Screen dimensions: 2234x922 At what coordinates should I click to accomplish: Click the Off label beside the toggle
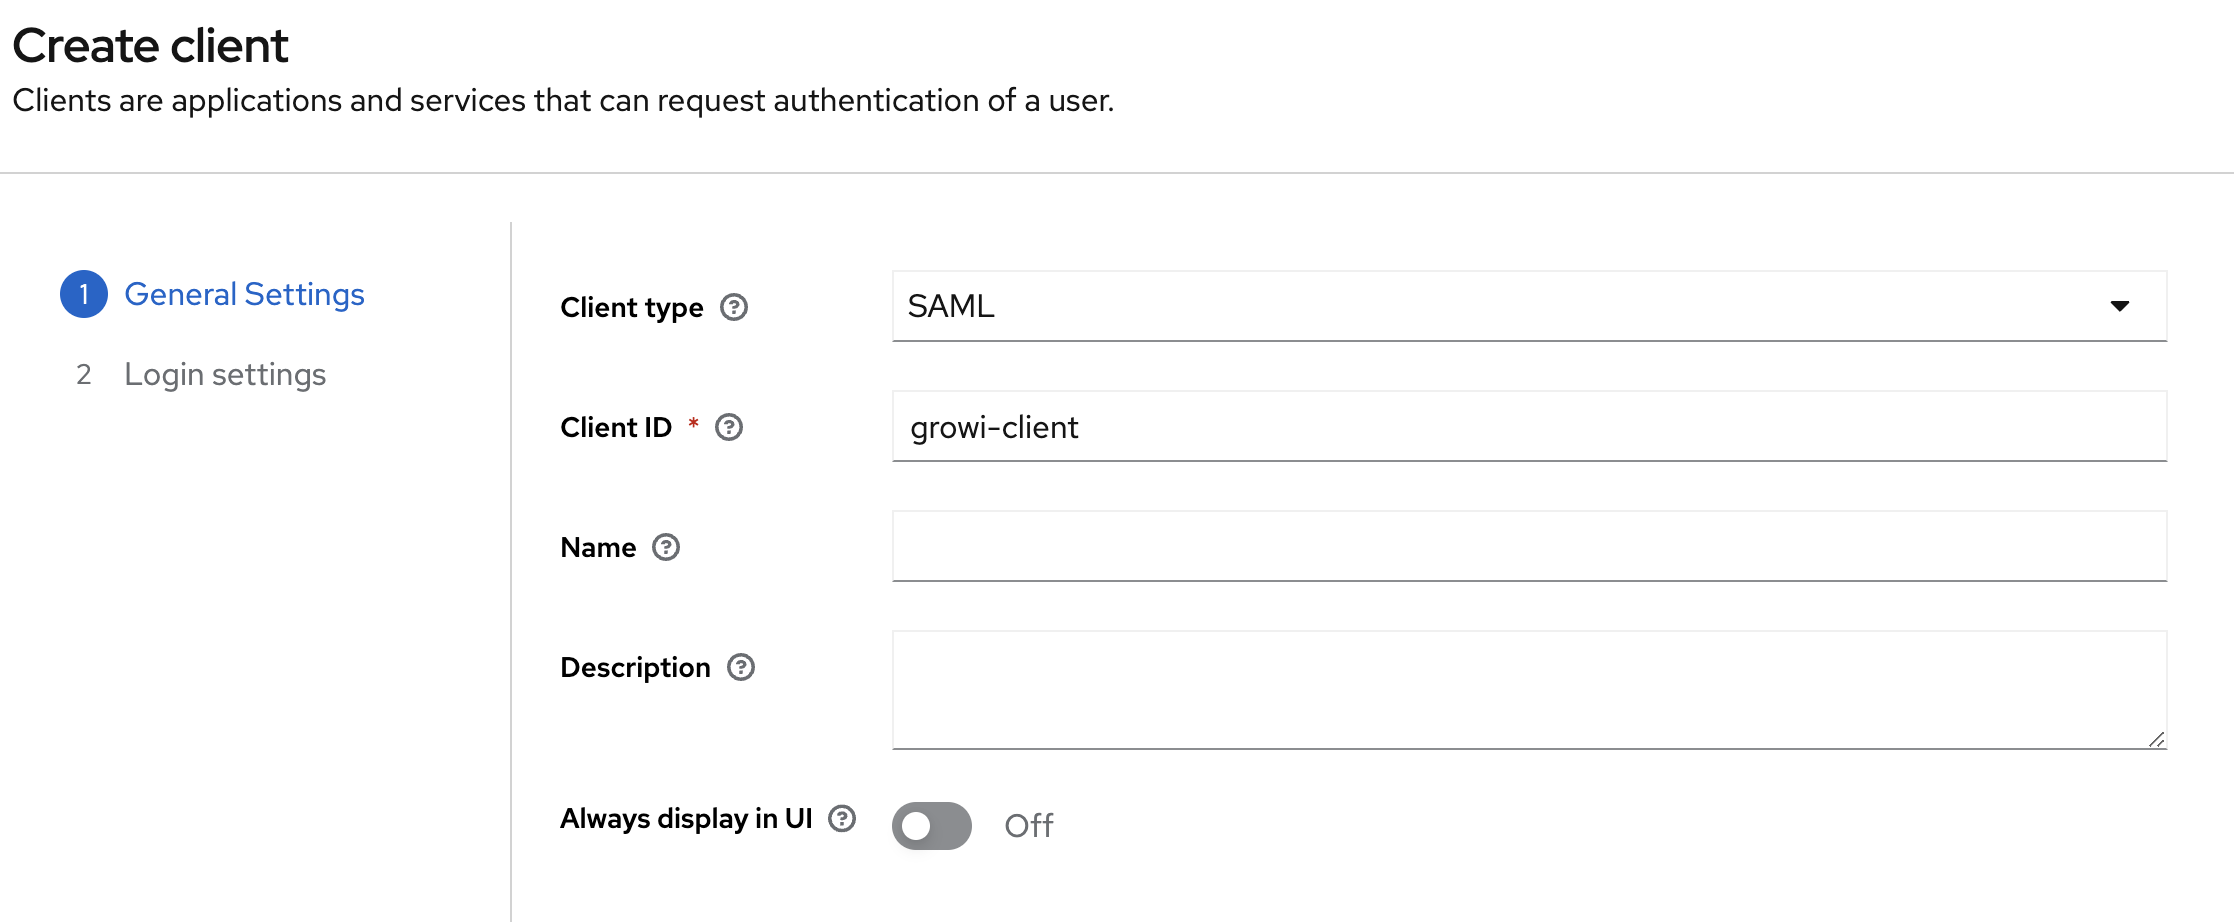pos(1028,826)
